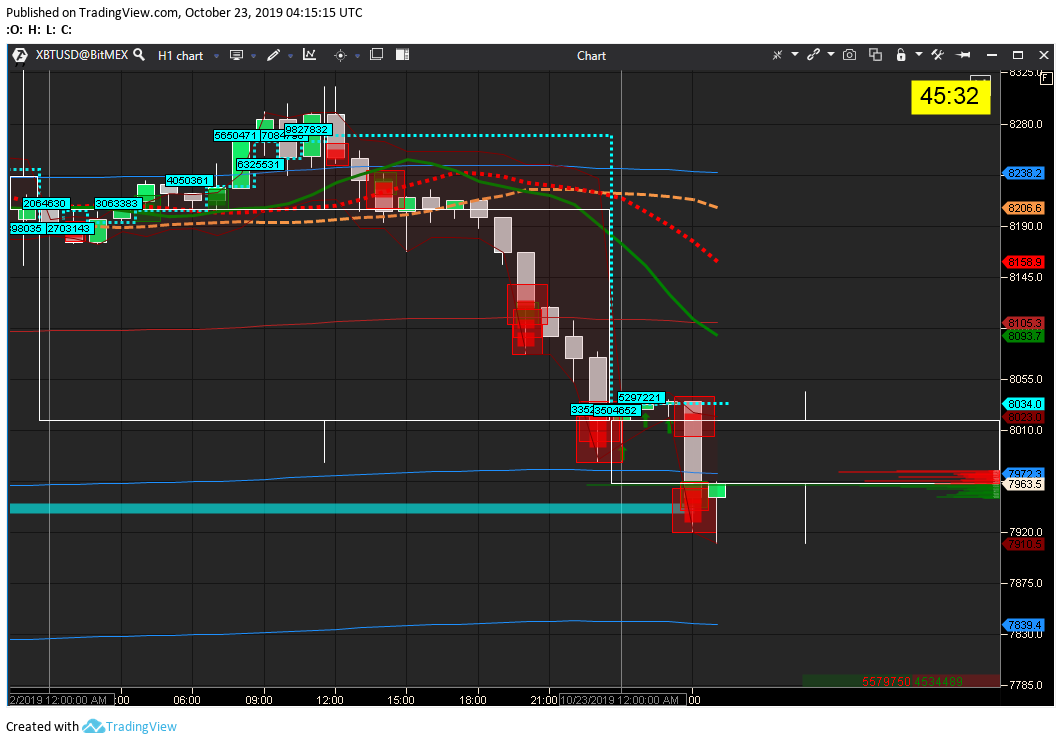Click the 2064630 volume label
The image size is (1062, 744).
(45, 203)
